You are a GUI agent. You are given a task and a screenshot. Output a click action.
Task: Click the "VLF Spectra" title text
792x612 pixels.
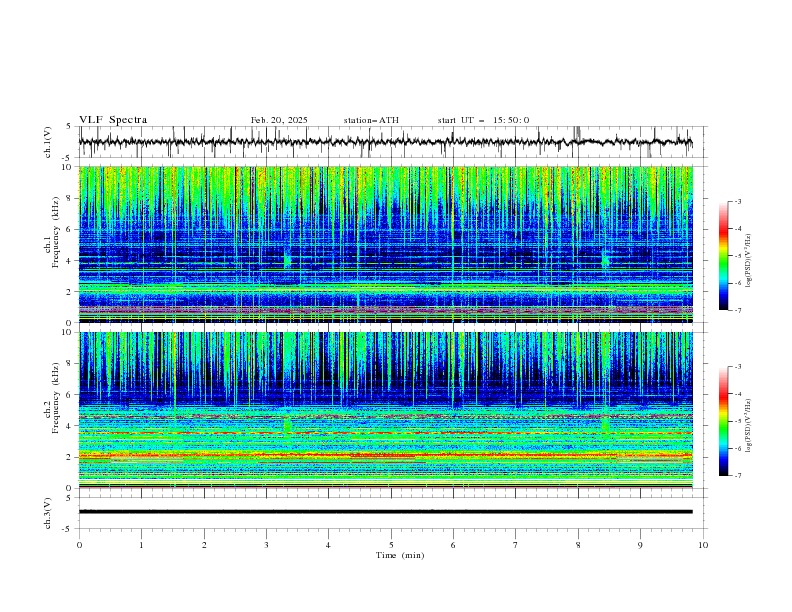tap(113, 120)
